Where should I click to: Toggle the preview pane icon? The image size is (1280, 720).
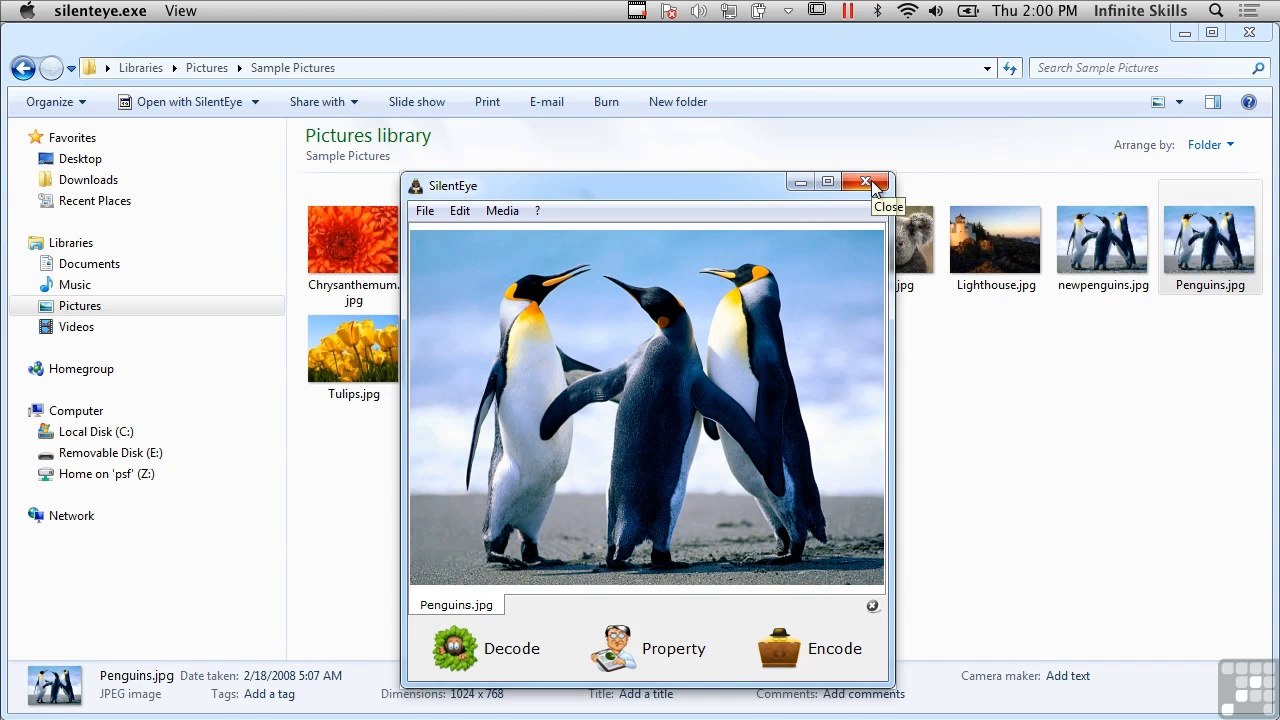[x=1212, y=102]
